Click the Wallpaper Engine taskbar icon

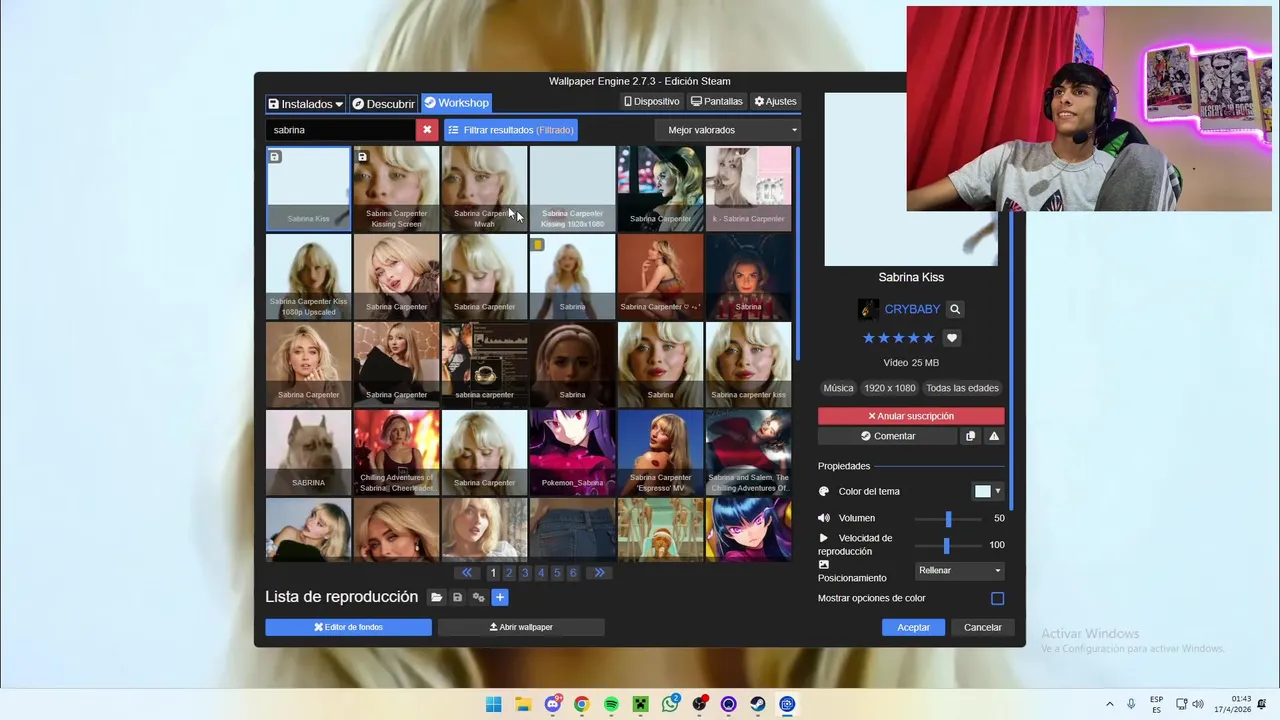click(x=787, y=704)
